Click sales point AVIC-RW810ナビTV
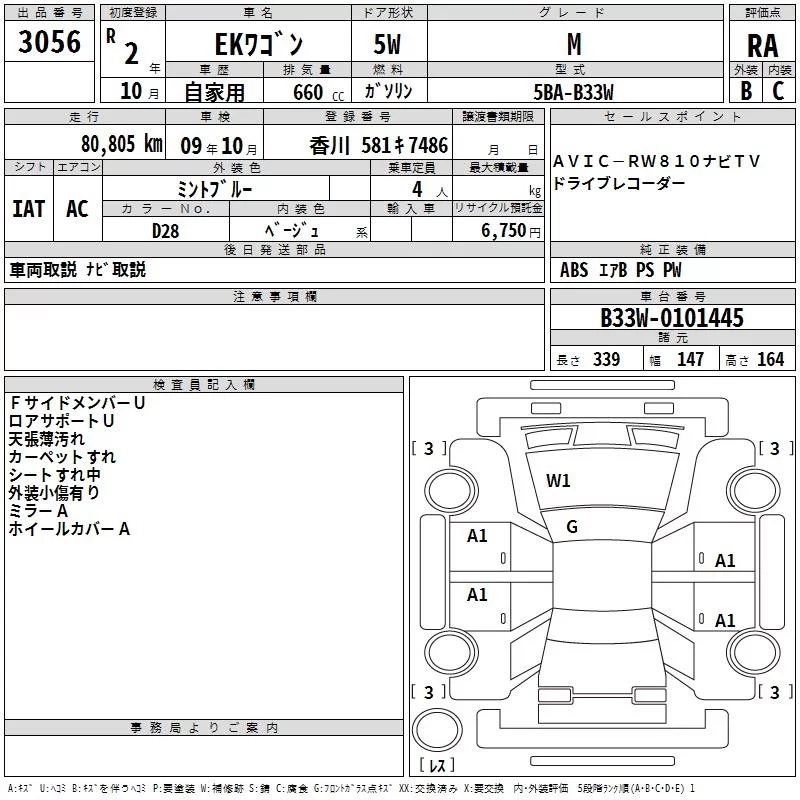 coord(657,161)
